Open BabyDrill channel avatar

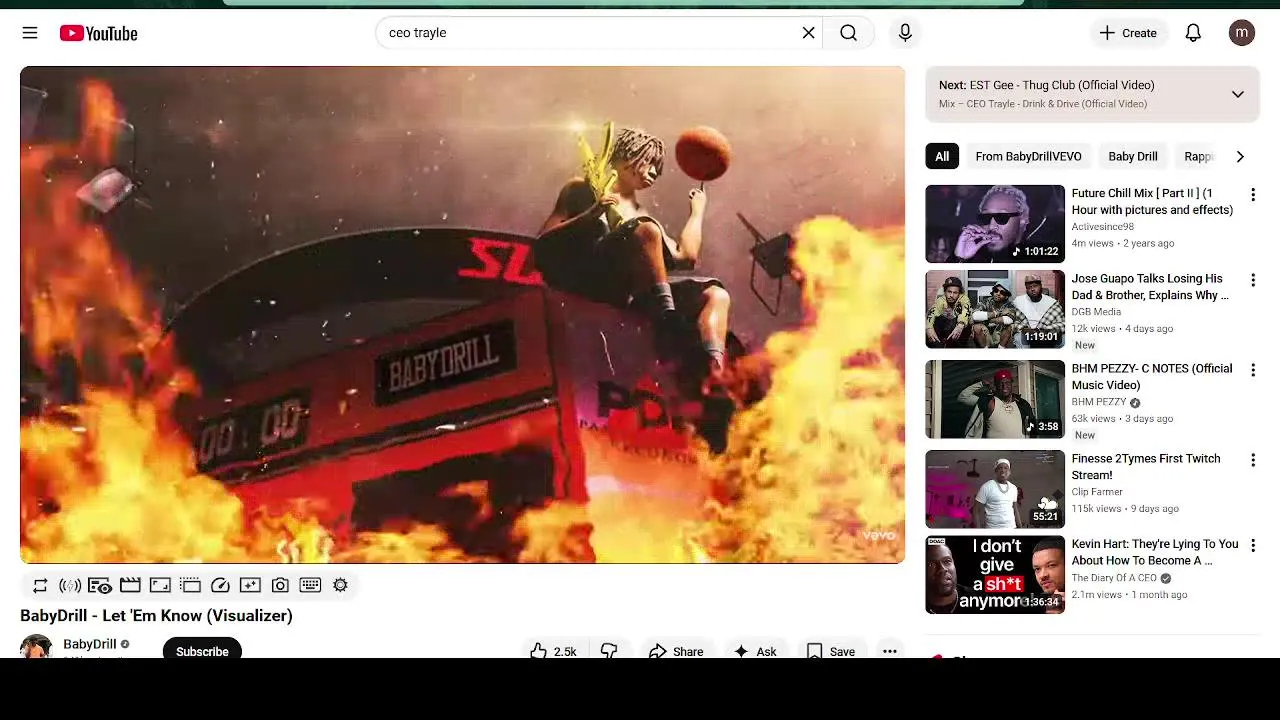tap(36, 647)
